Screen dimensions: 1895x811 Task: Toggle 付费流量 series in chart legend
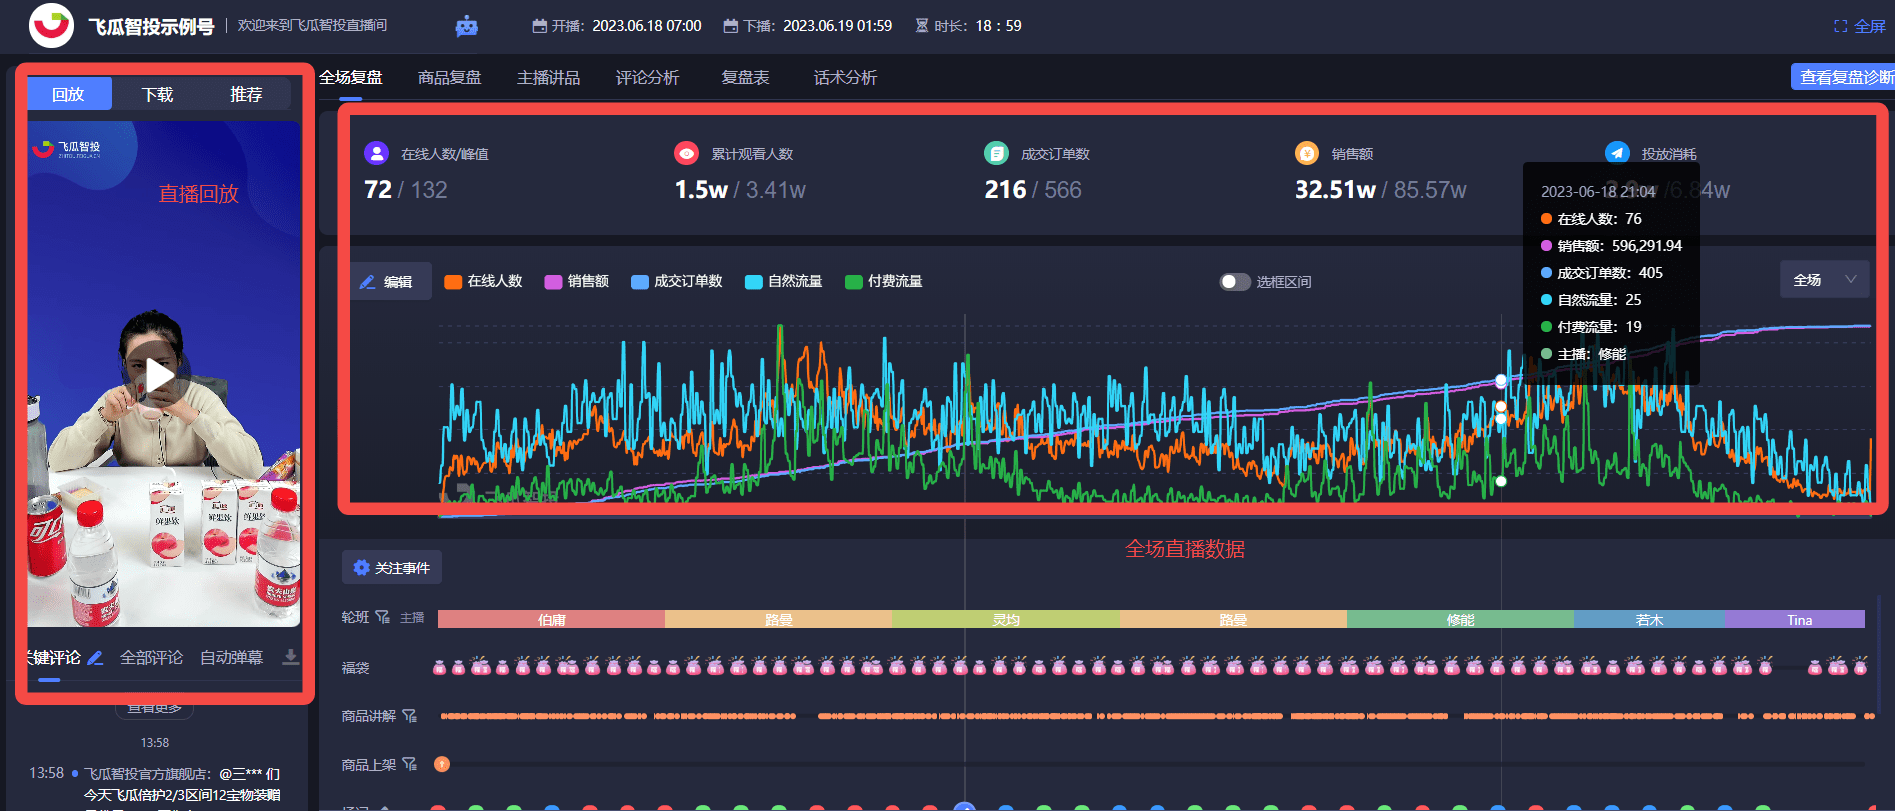point(883,282)
